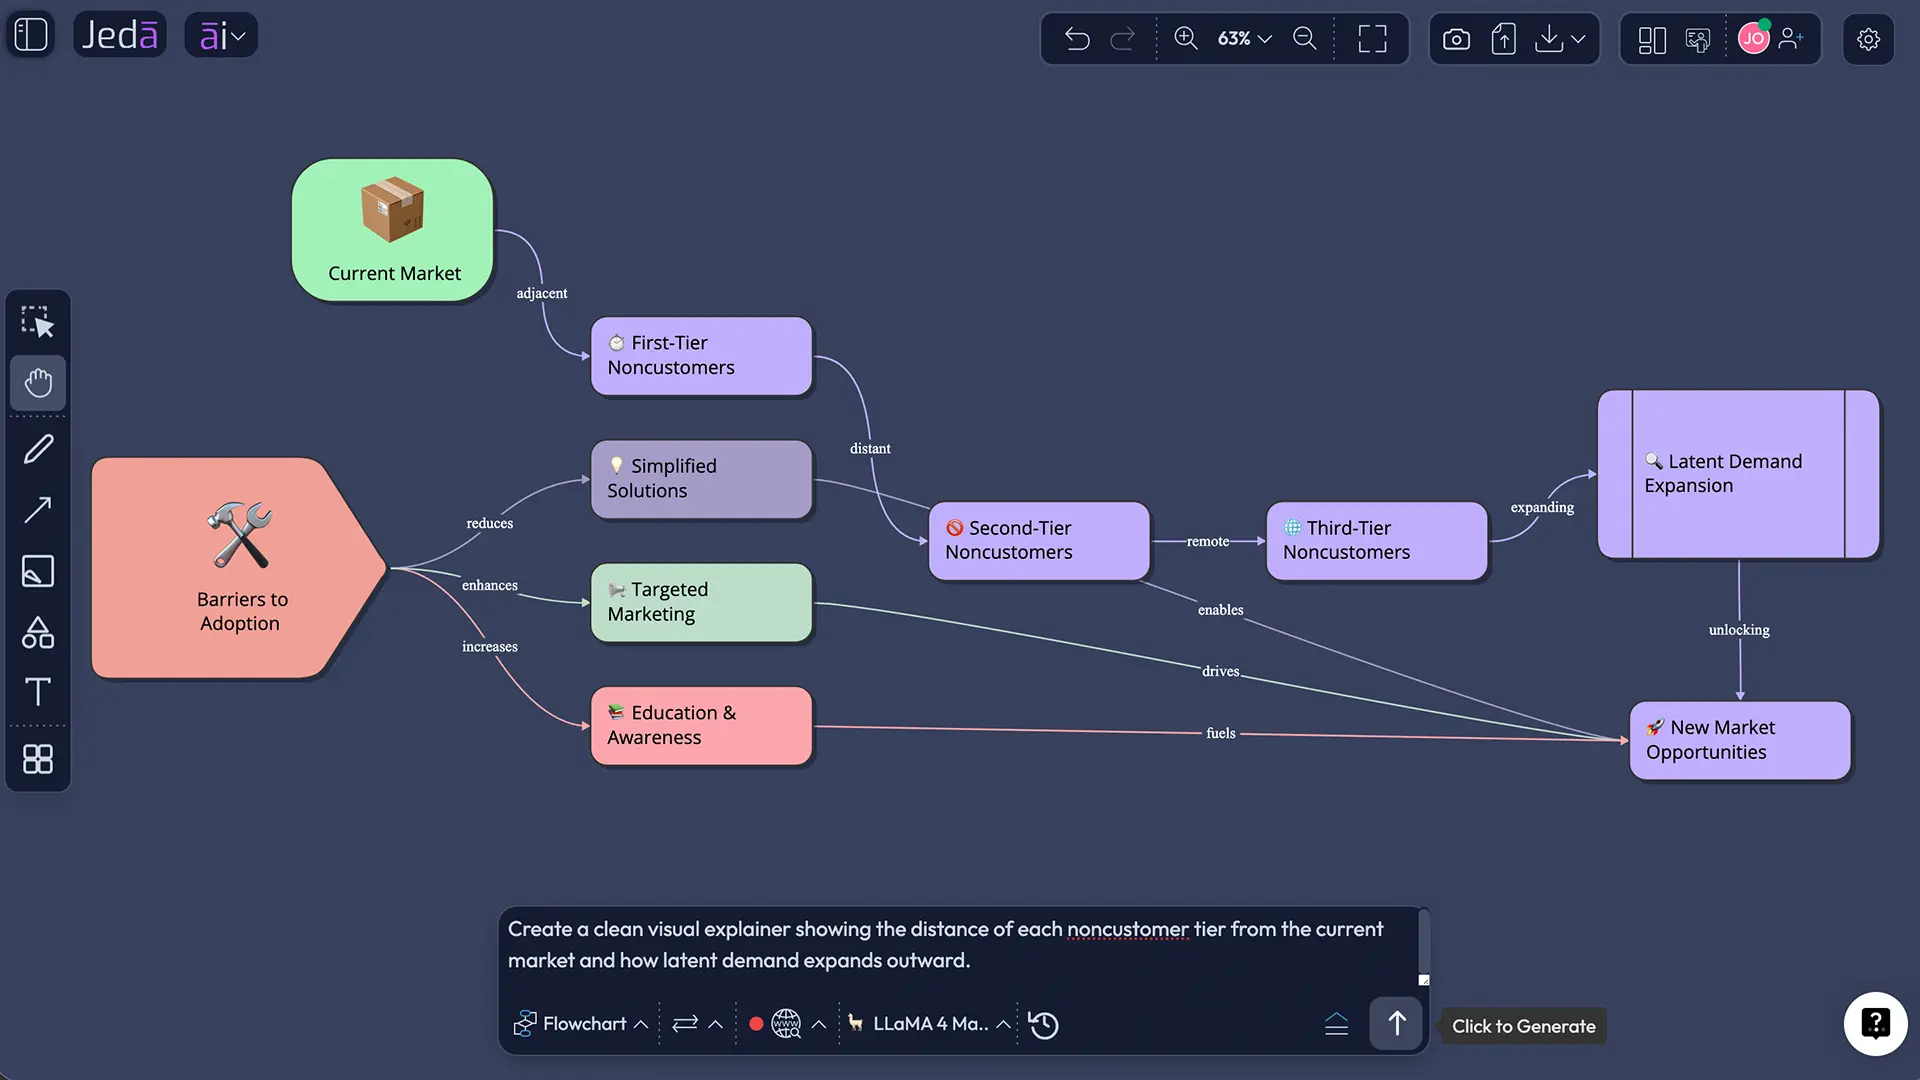Select the Barriers to Adoption node
Image resolution: width=1920 pixels, height=1080 pixels.
point(238,568)
